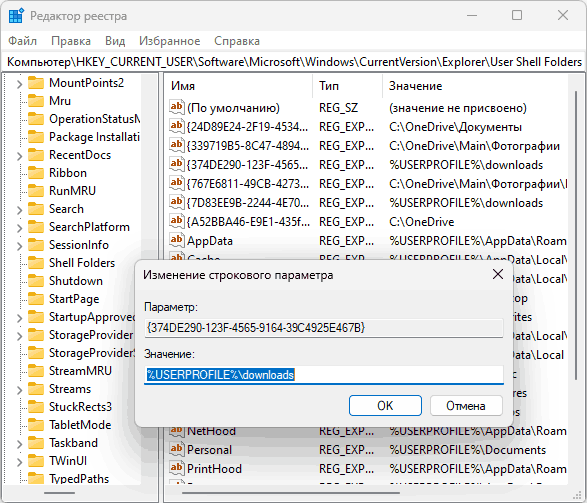Click the AppData value icon
The image size is (587, 503).
coord(177,240)
